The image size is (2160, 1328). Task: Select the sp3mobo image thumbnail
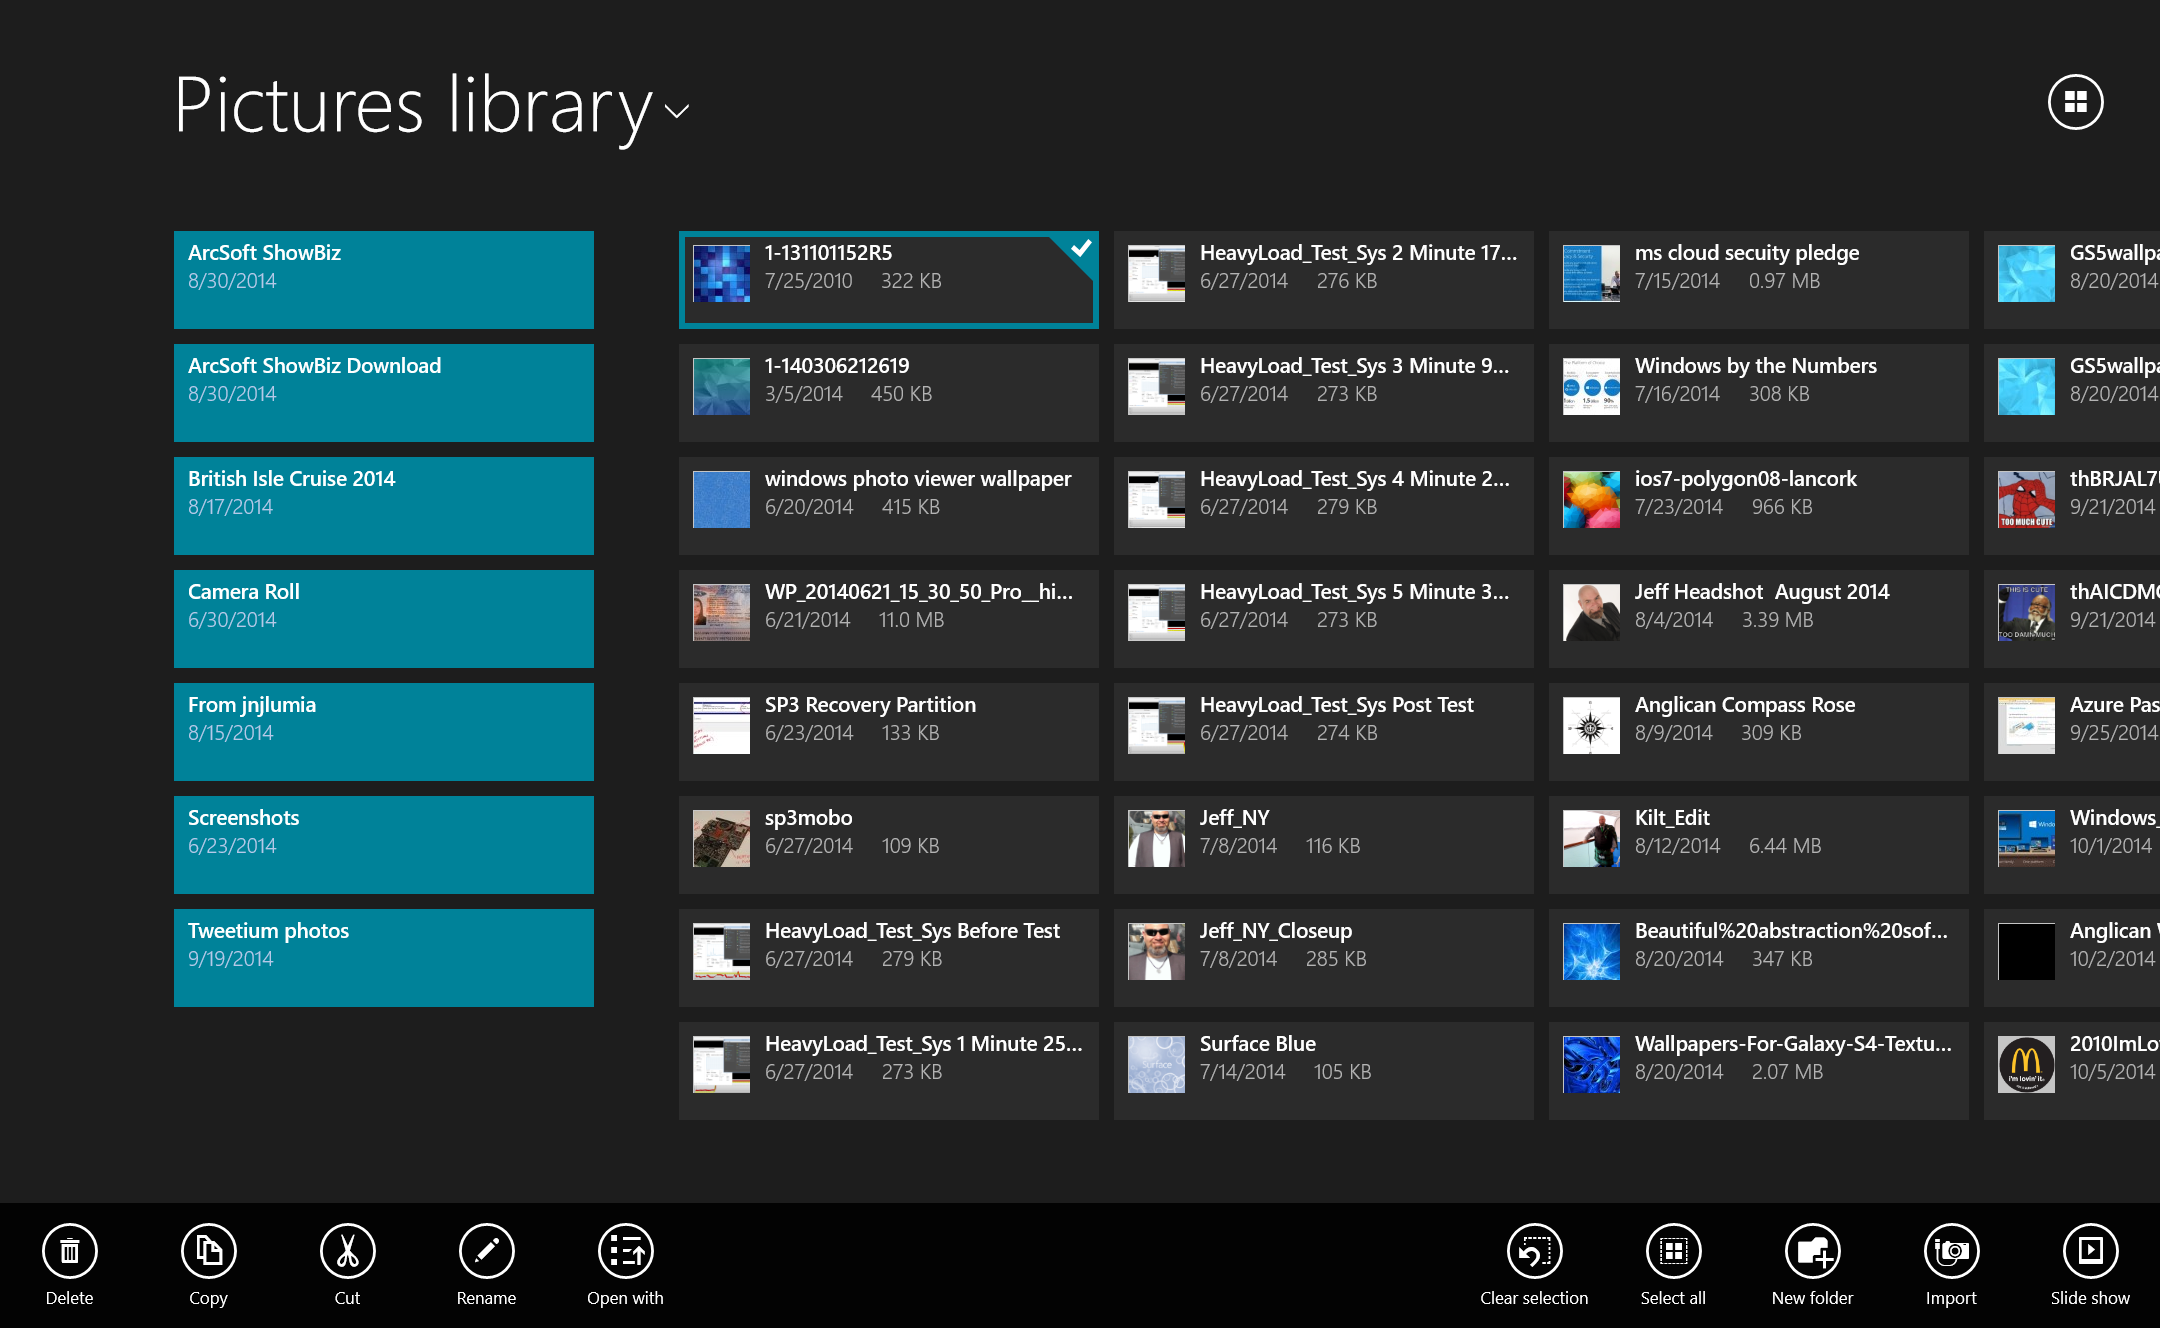coord(721,838)
